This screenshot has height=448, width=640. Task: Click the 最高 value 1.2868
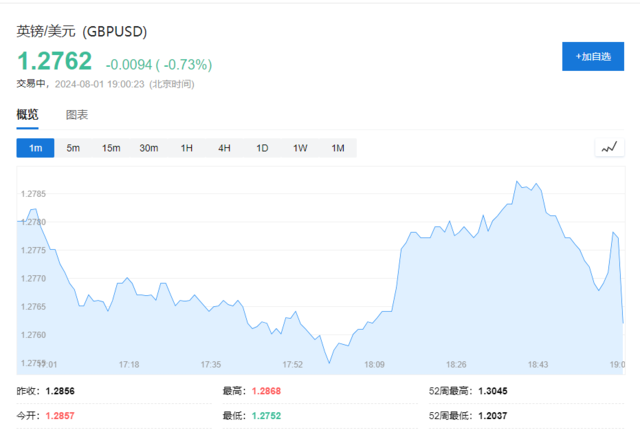[x=266, y=392]
